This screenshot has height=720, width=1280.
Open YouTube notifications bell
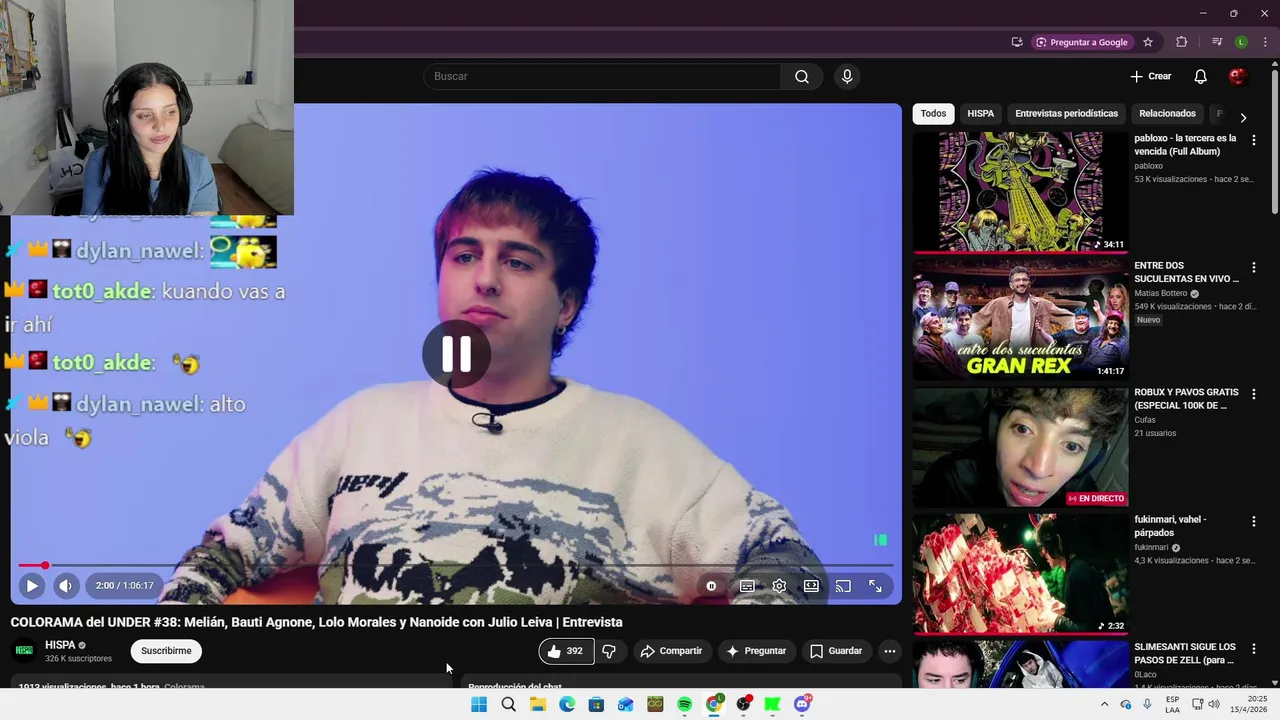point(1201,76)
